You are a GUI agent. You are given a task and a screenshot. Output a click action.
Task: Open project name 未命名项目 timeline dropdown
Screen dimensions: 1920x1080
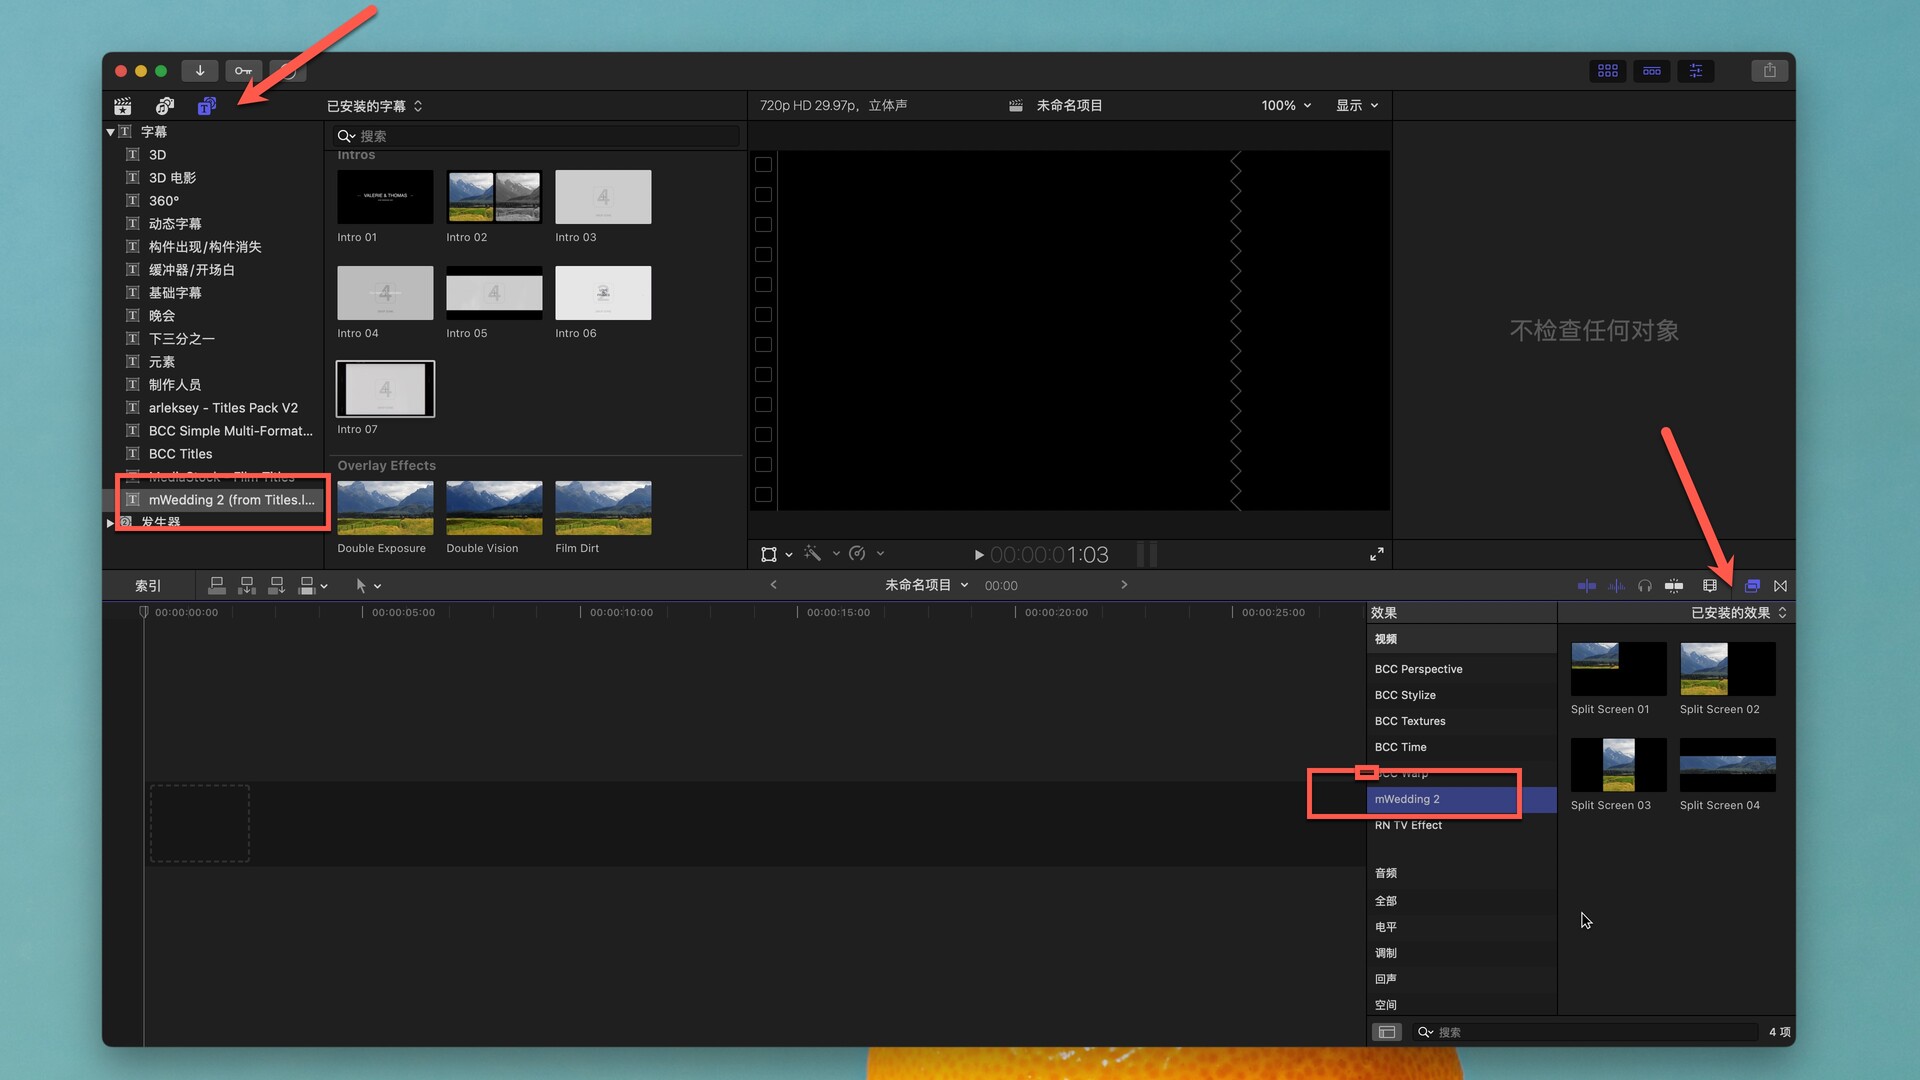(926, 585)
